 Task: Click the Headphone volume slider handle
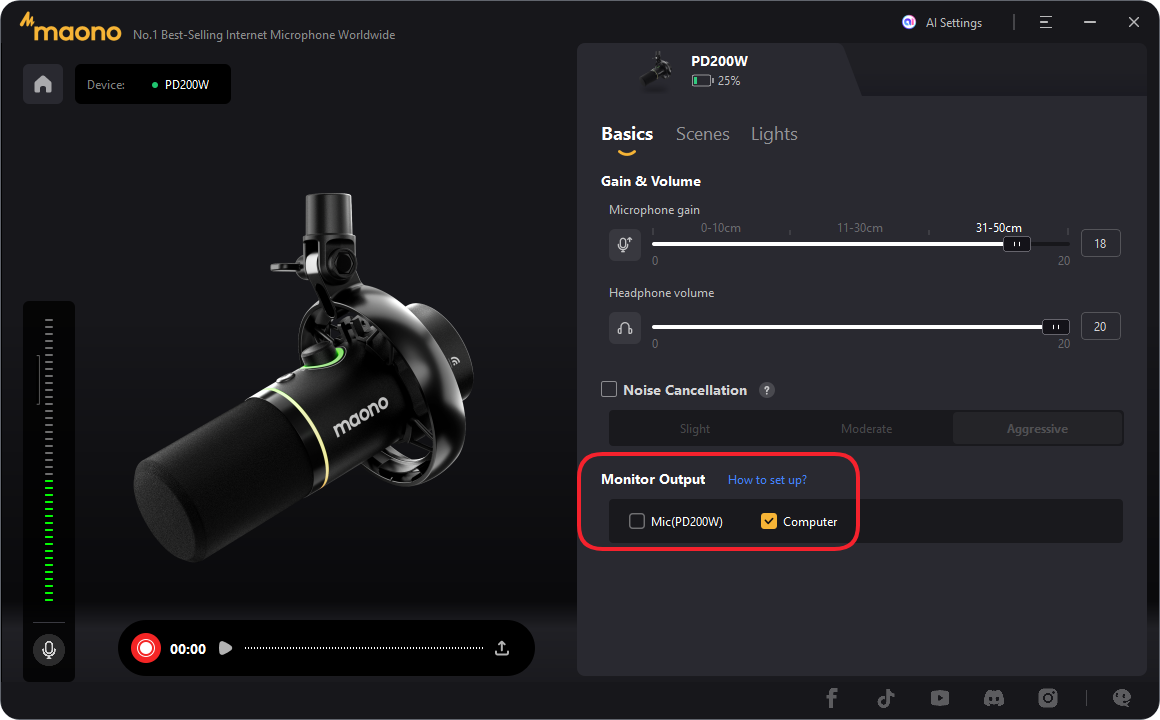pos(1055,326)
